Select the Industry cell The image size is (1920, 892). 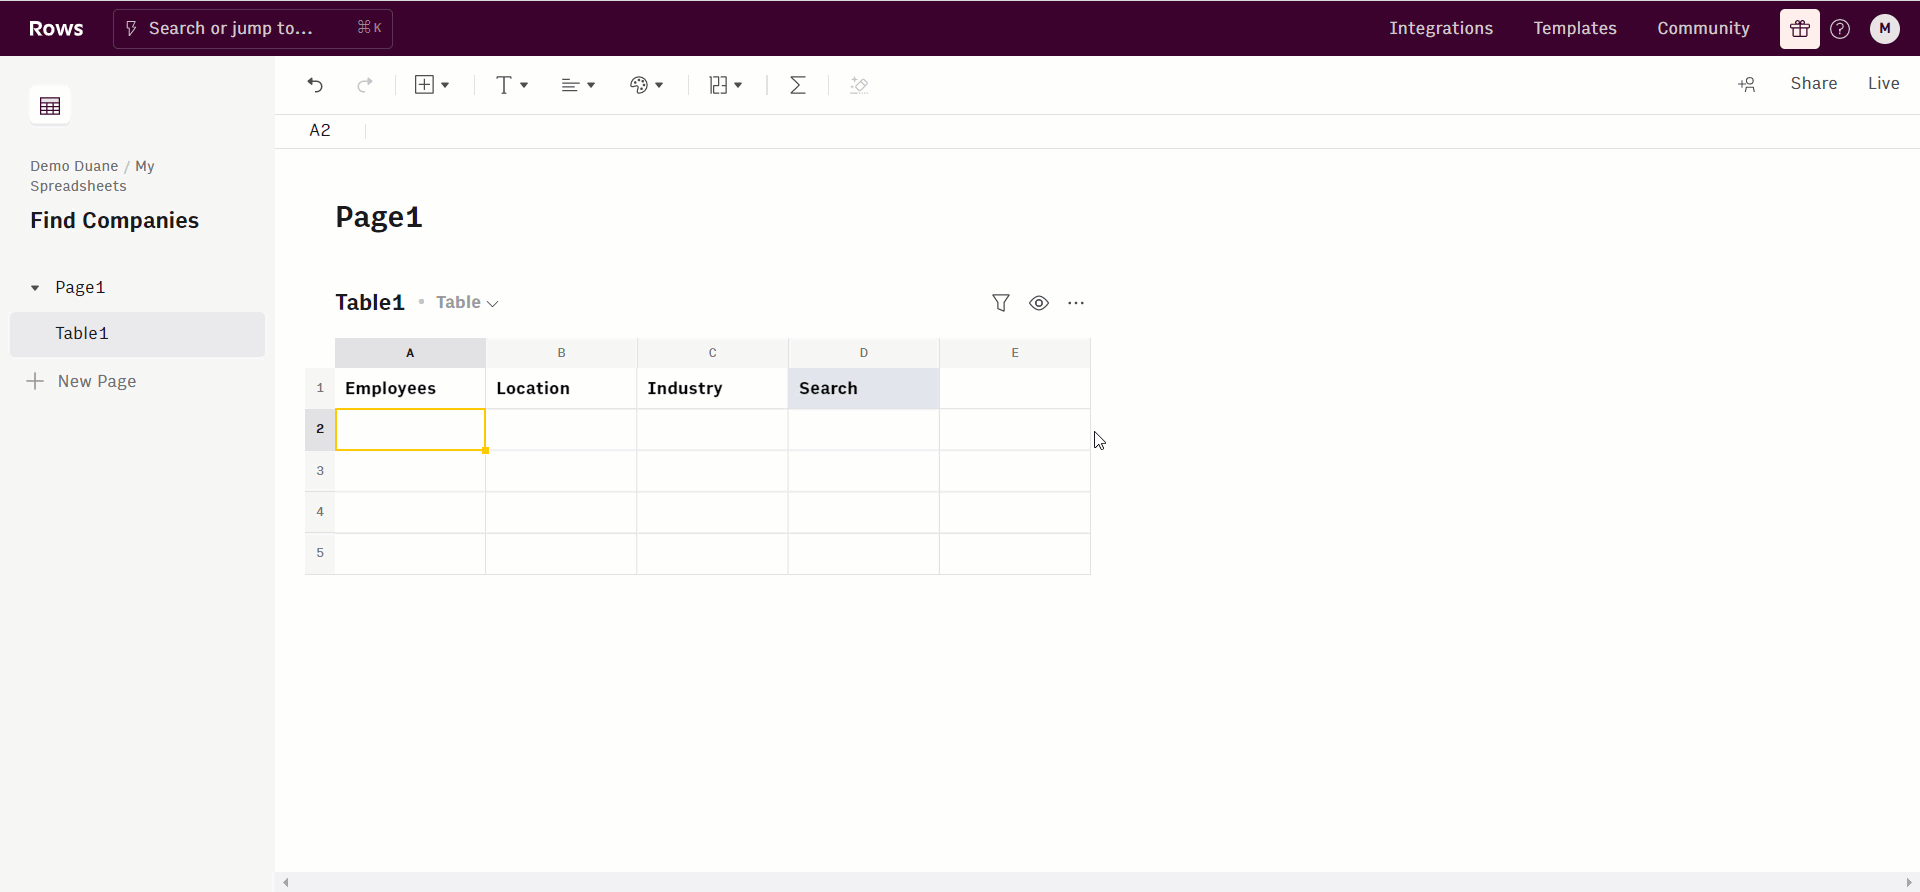(712, 388)
